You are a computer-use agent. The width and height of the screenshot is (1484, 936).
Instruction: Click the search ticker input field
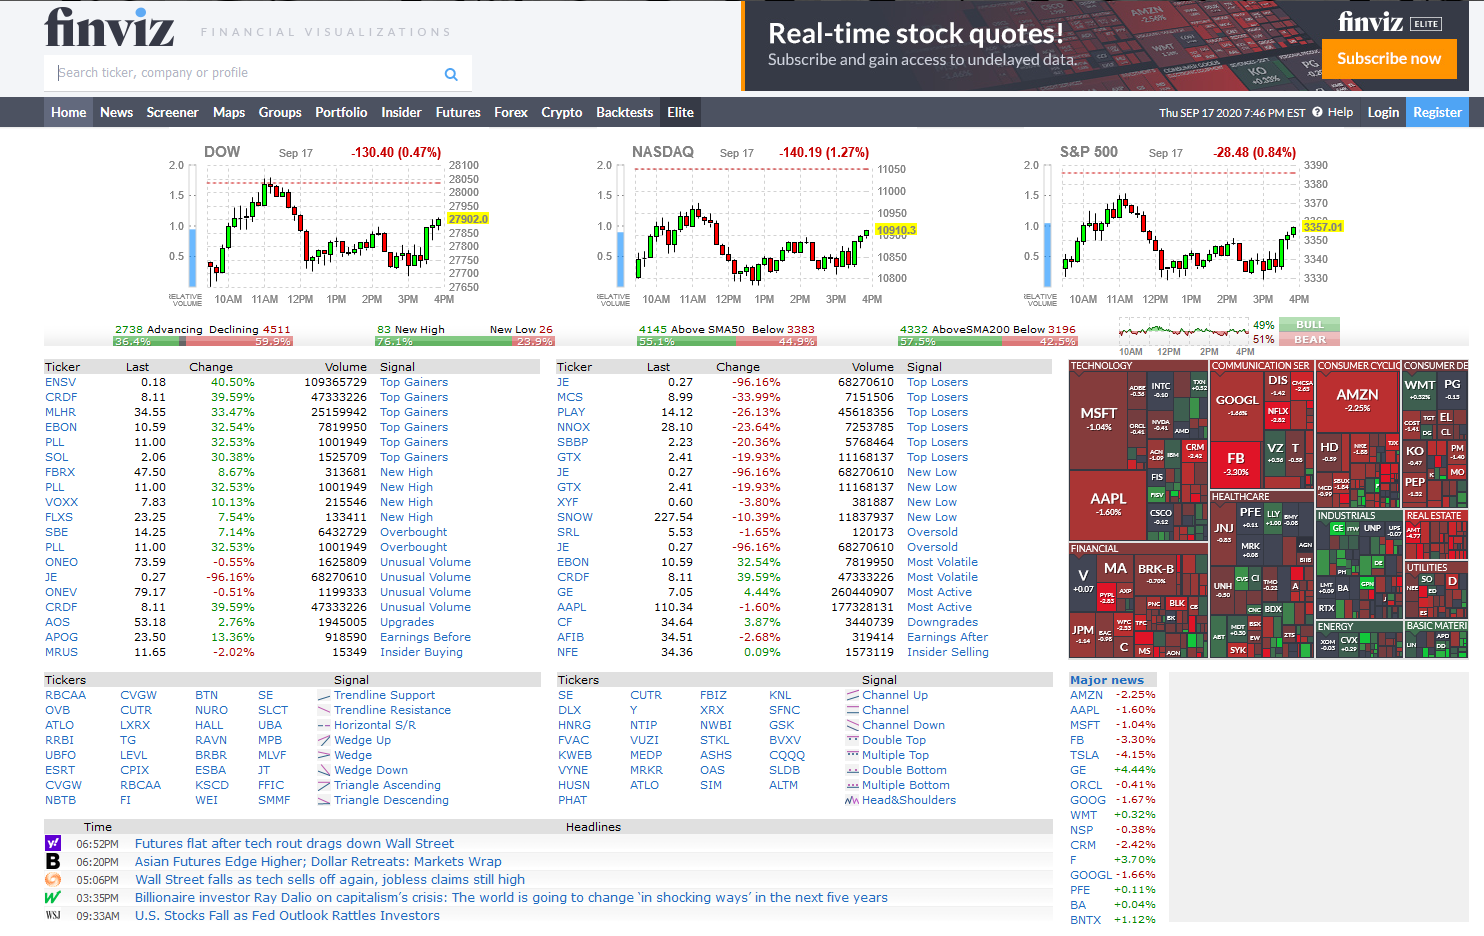coord(246,73)
